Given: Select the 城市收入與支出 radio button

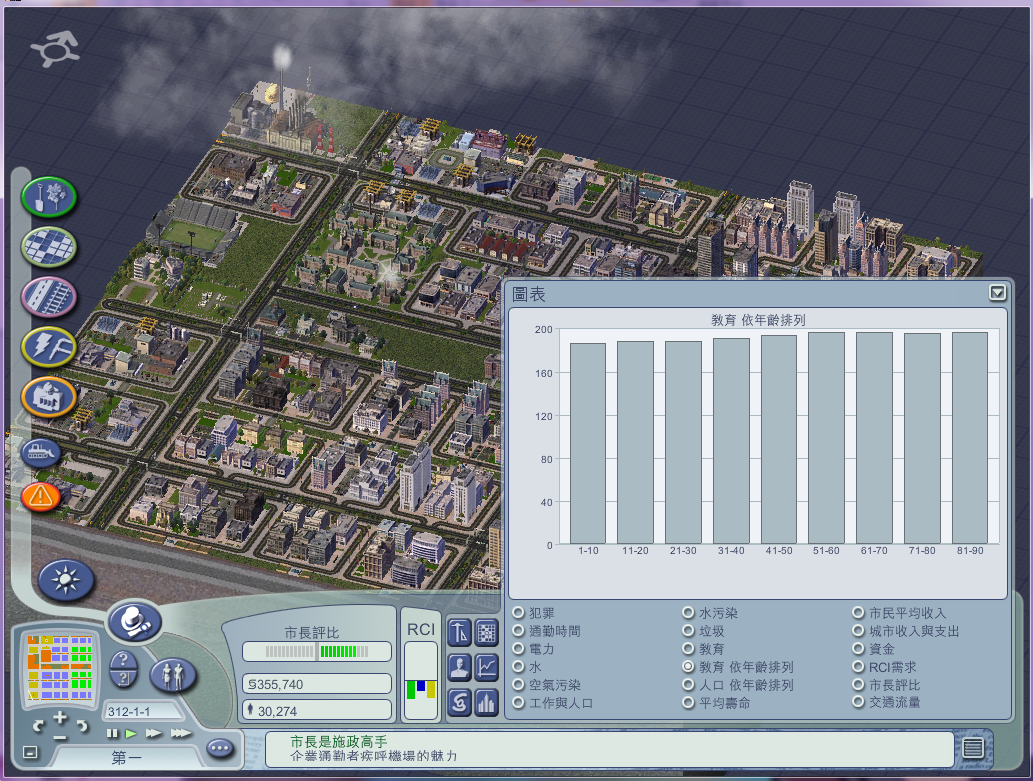Looking at the screenshot, I should (x=858, y=631).
